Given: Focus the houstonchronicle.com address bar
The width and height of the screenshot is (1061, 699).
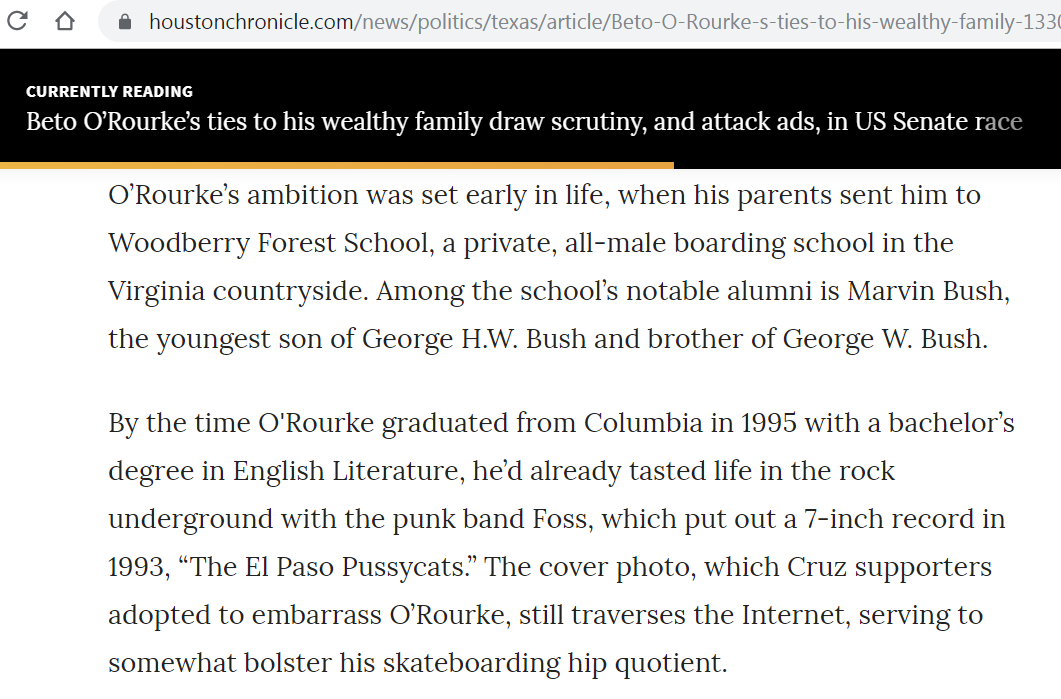Looking at the screenshot, I should 582,22.
